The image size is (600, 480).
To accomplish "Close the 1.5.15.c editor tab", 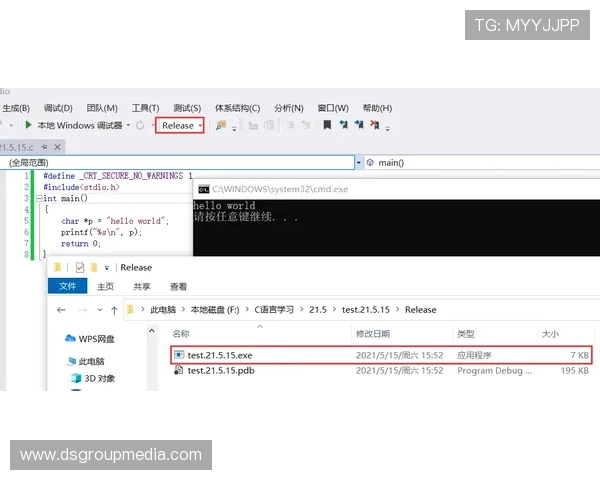I will 57,147.
